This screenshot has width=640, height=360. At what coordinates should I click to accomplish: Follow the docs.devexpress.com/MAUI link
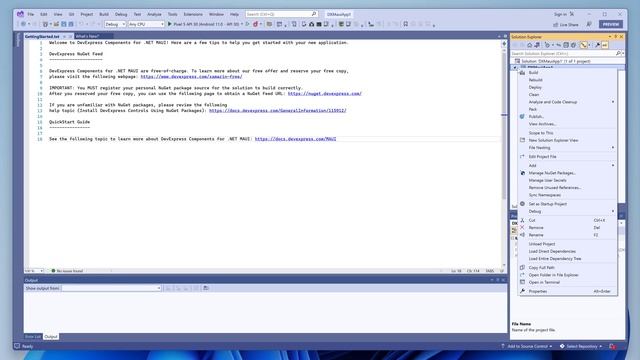click(295, 139)
